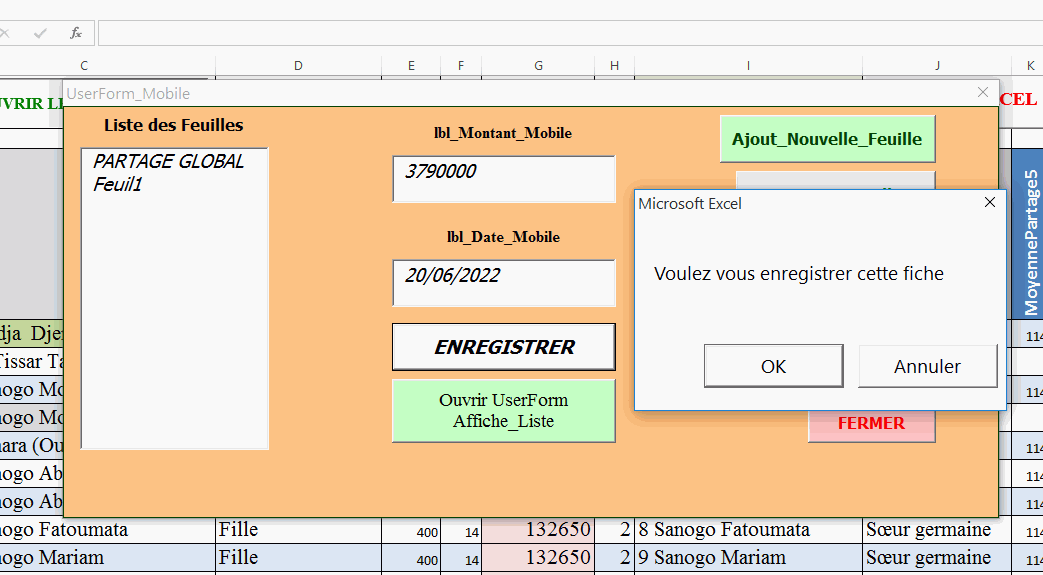1043x575 pixels.
Task: Click Ouvrir UserForm Affiche_Liste button
Action: click(503, 410)
